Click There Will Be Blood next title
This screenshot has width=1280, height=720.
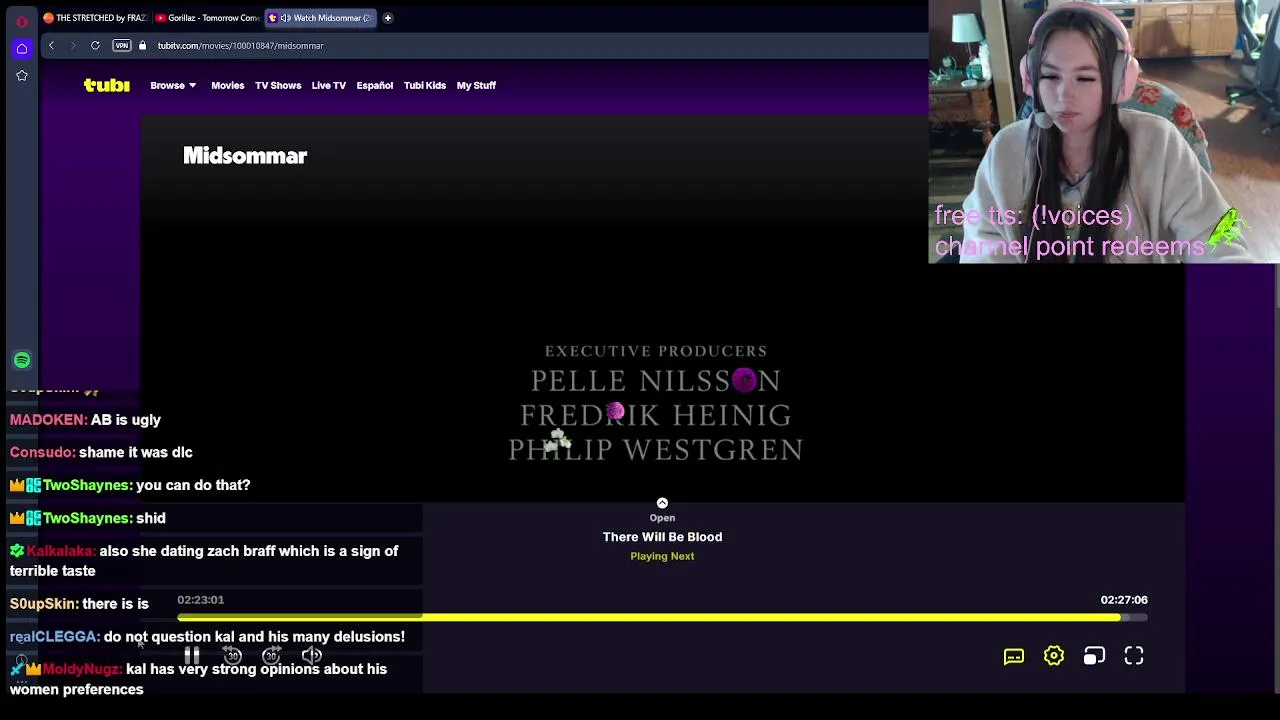tap(662, 537)
